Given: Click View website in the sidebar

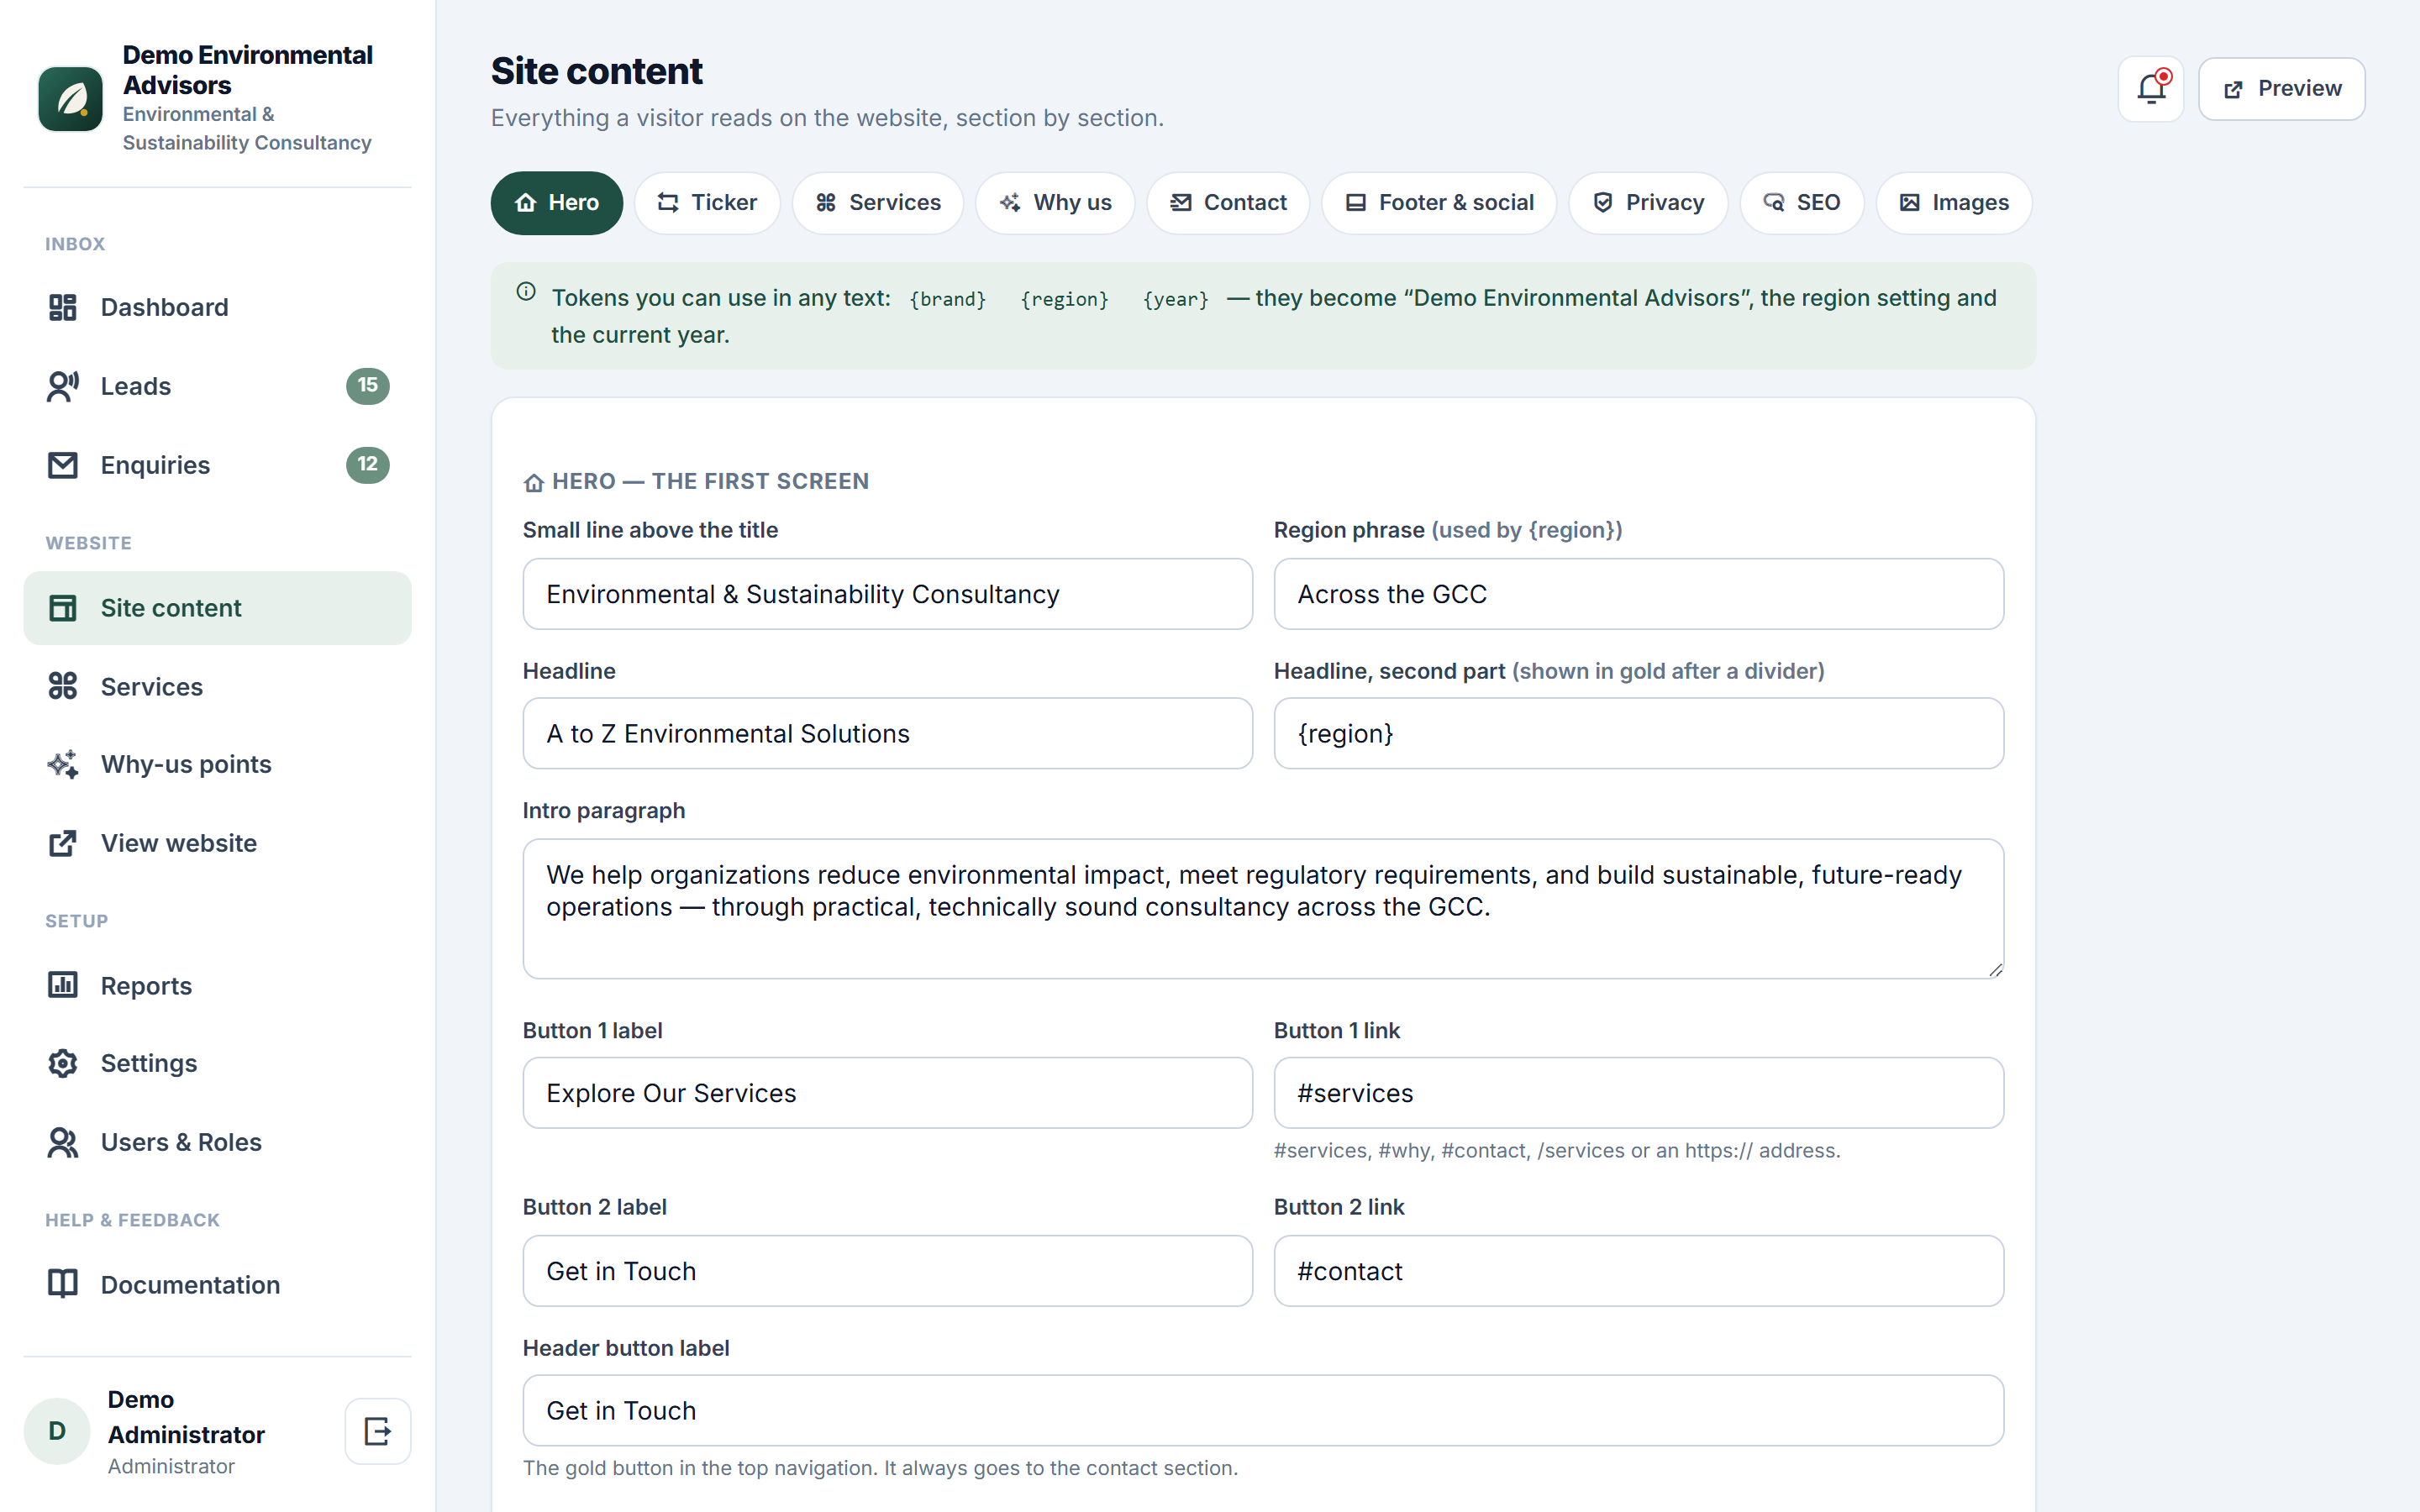Looking at the screenshot, I should (217, 843).
